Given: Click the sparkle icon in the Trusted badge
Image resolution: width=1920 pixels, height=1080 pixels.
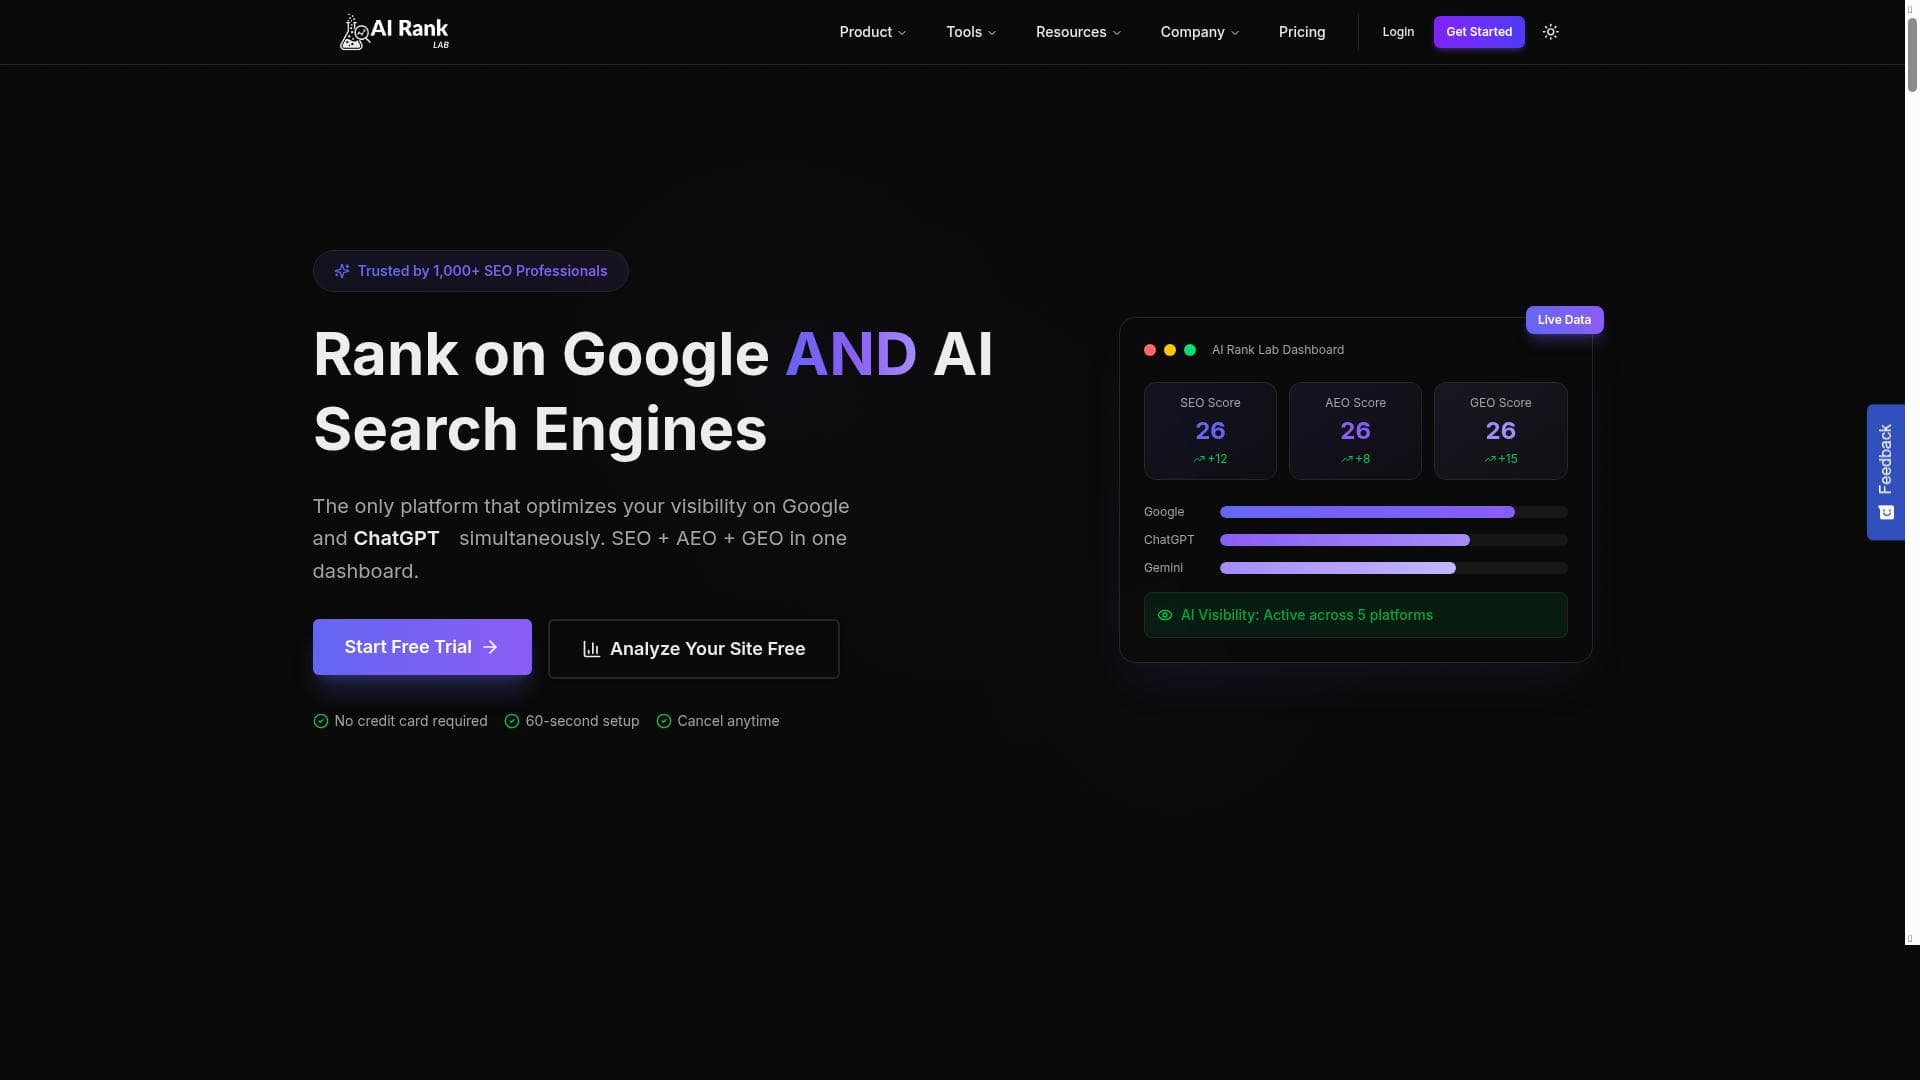Looking at the screenshot, I should pos(342,271).
